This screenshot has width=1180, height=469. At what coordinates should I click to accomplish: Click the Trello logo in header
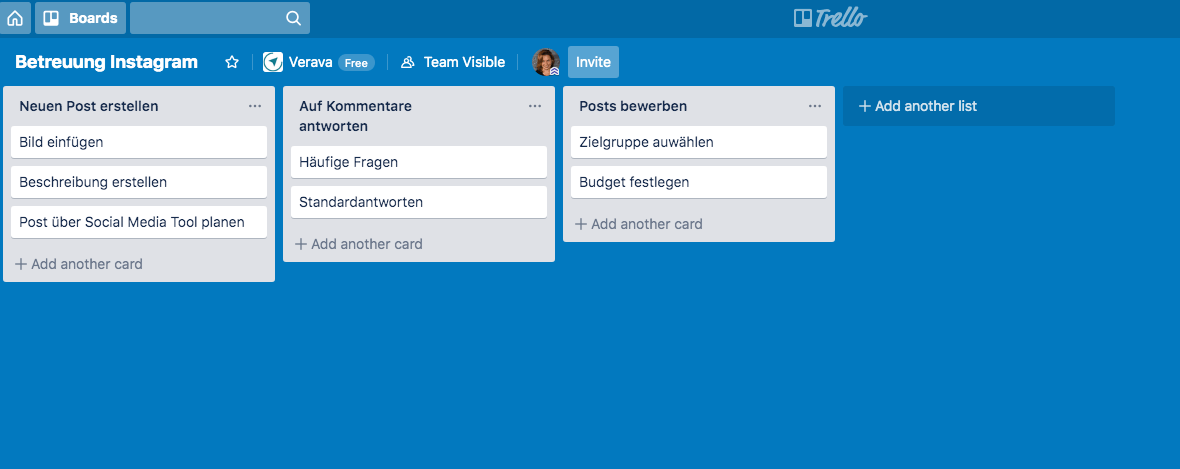click(830, 17)
